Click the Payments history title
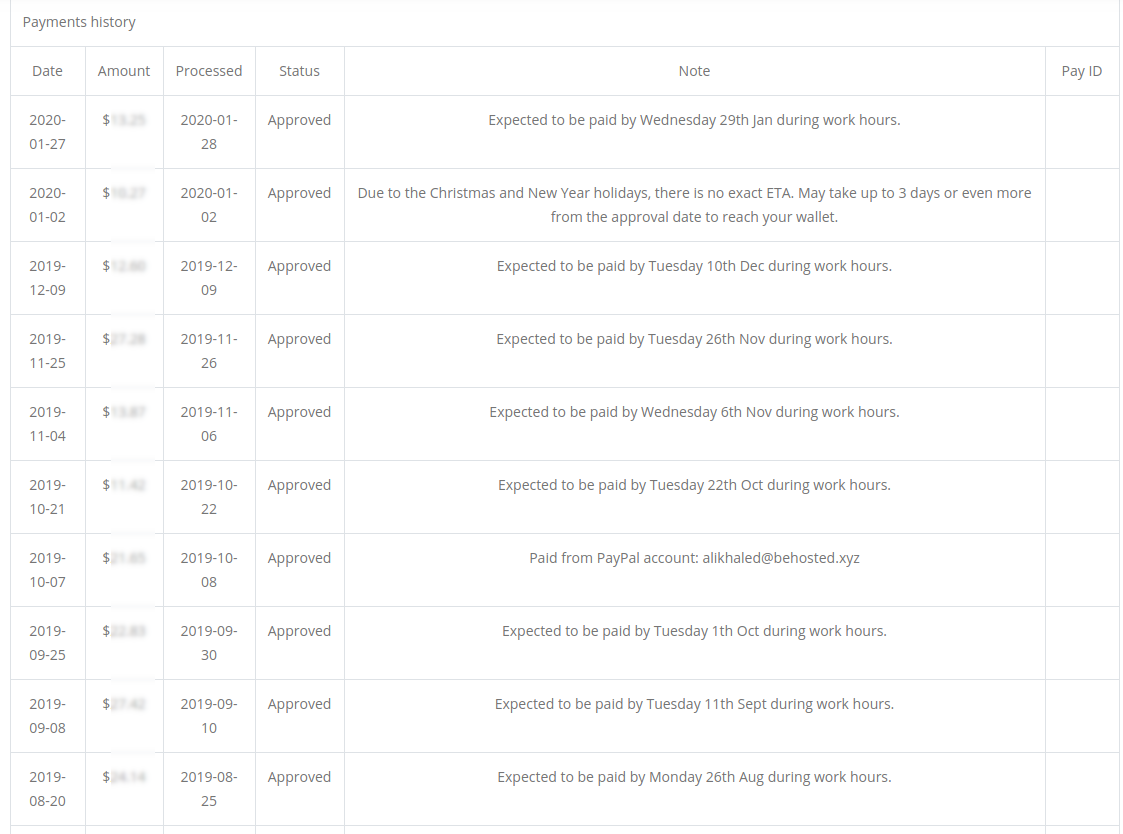This screenshot has height=834, width=1123. coord(79,22)
